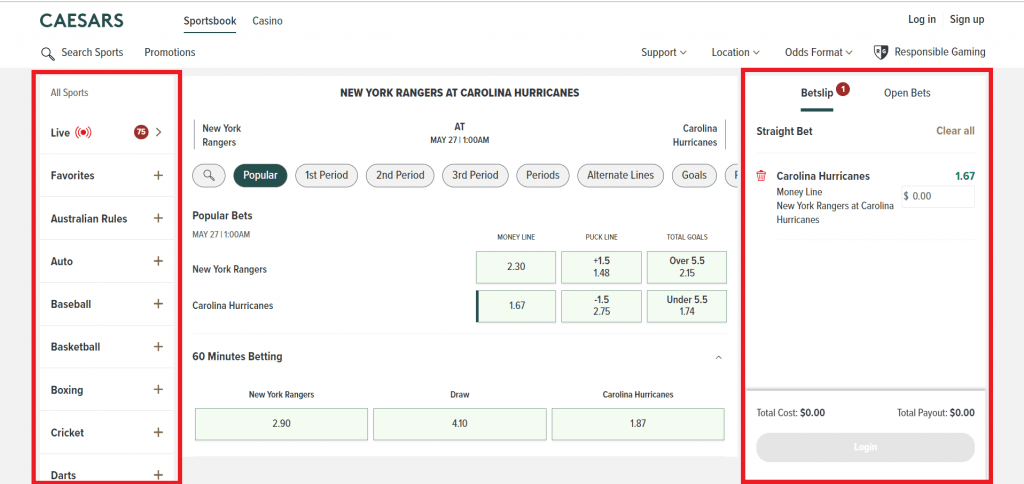Click the Betslip count badge
Image resolution: width=1024 pixels, height=484 pixels.
[x=842, y=89]
